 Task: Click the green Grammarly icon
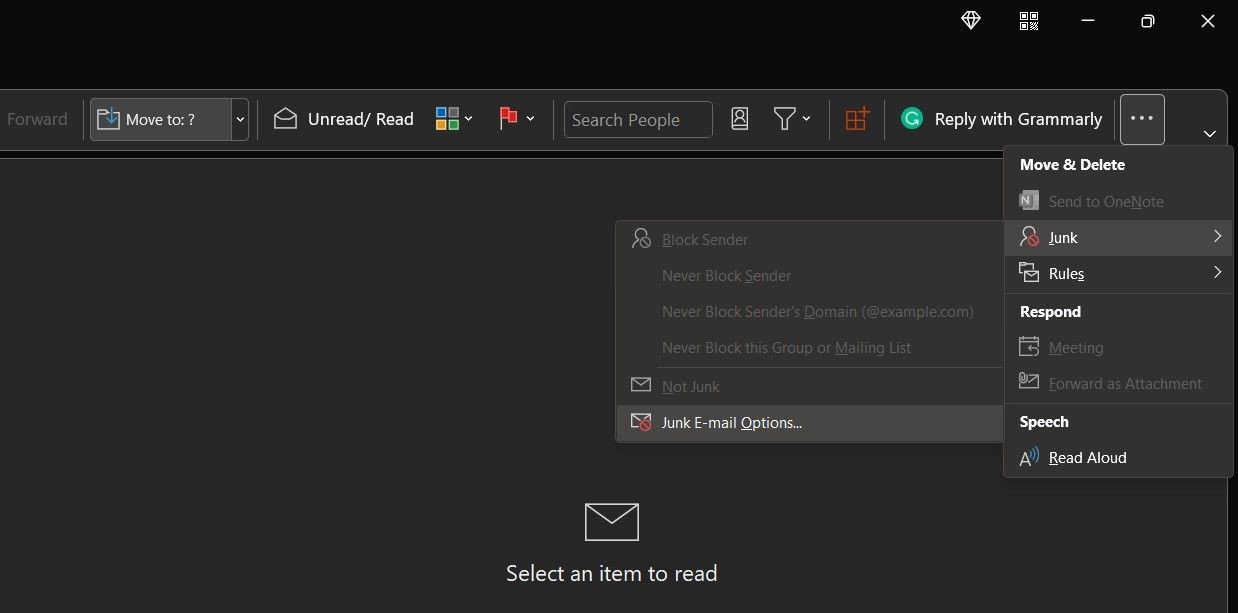pyautogui.click(x=911, y=119)
